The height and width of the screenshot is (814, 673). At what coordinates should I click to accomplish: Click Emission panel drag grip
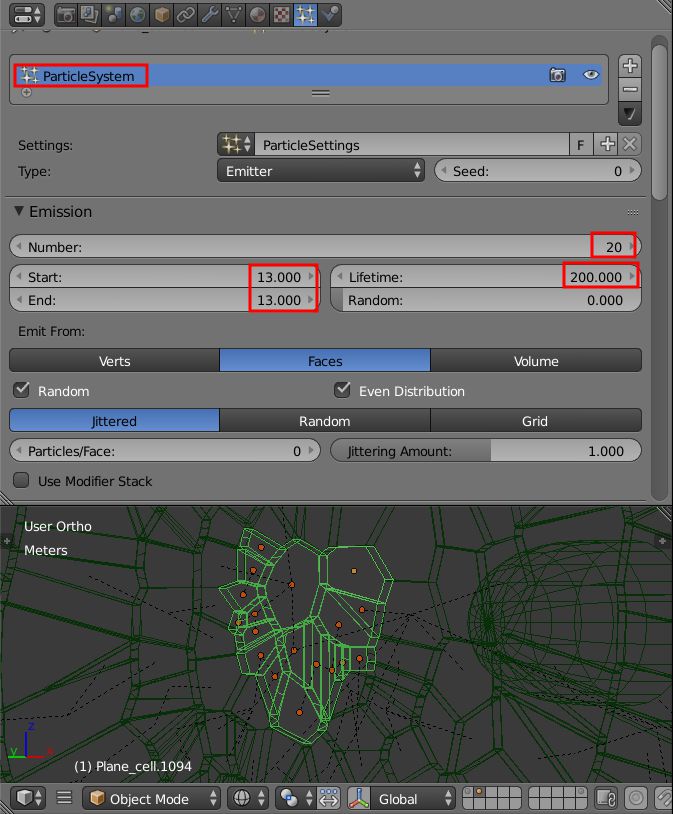pyautogui.click(x=632, y=212)
